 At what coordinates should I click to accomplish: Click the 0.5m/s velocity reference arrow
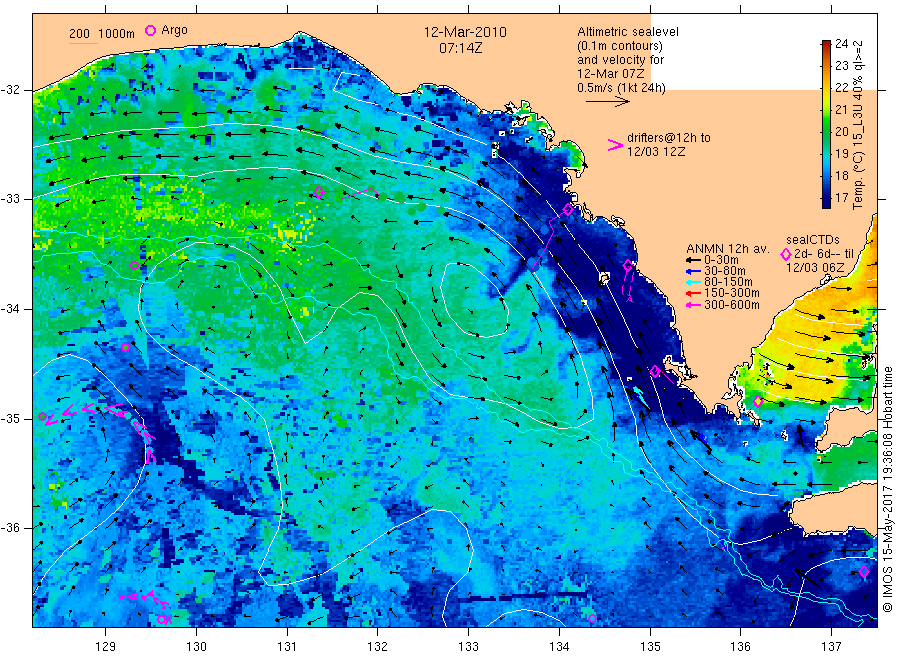(608, 102)
